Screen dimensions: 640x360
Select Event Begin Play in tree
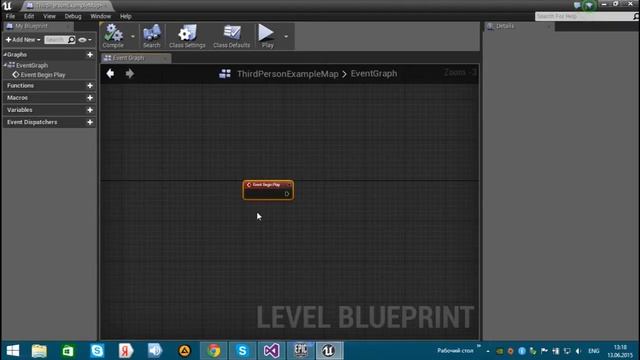pyautogui.click(x=42, y=75)
